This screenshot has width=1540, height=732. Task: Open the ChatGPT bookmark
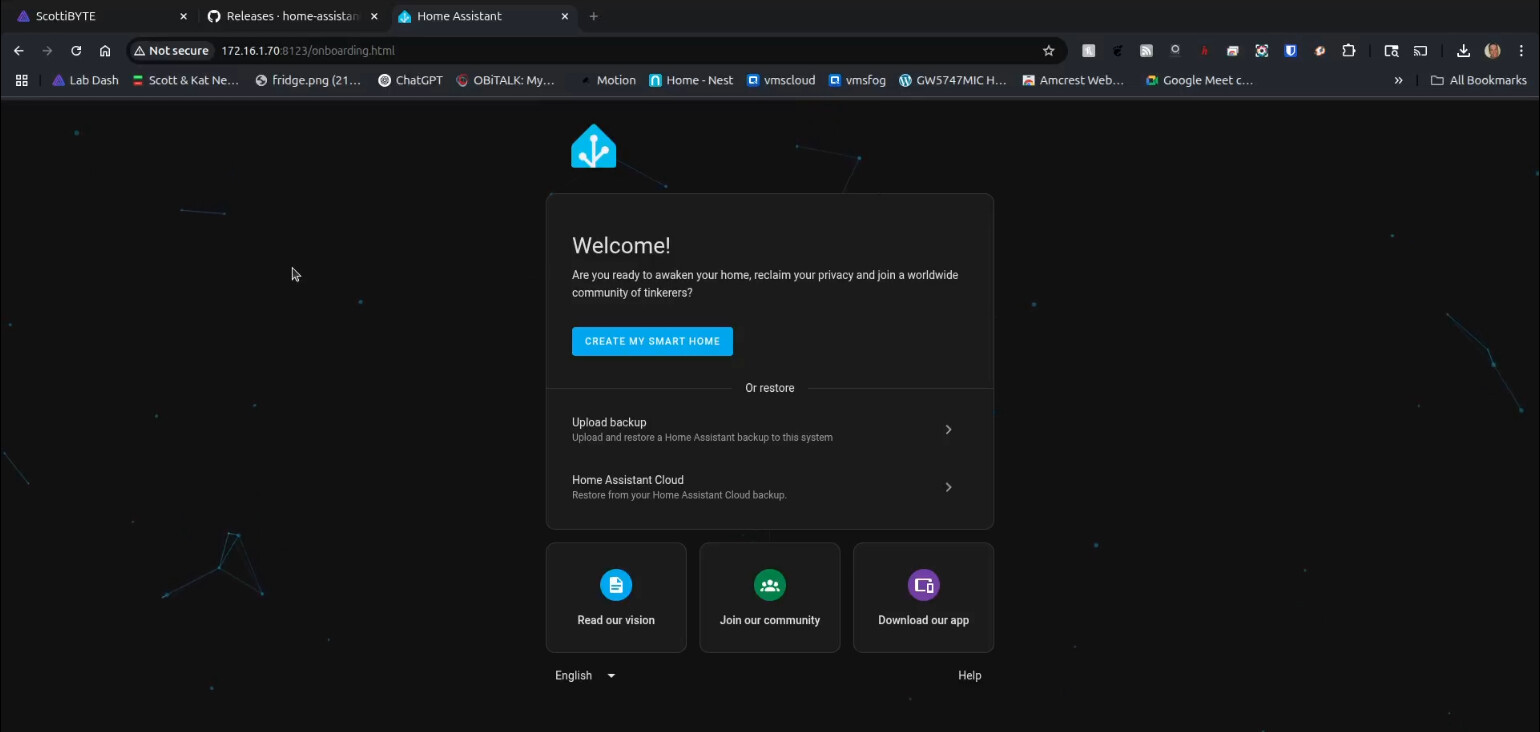pos(410,80)
